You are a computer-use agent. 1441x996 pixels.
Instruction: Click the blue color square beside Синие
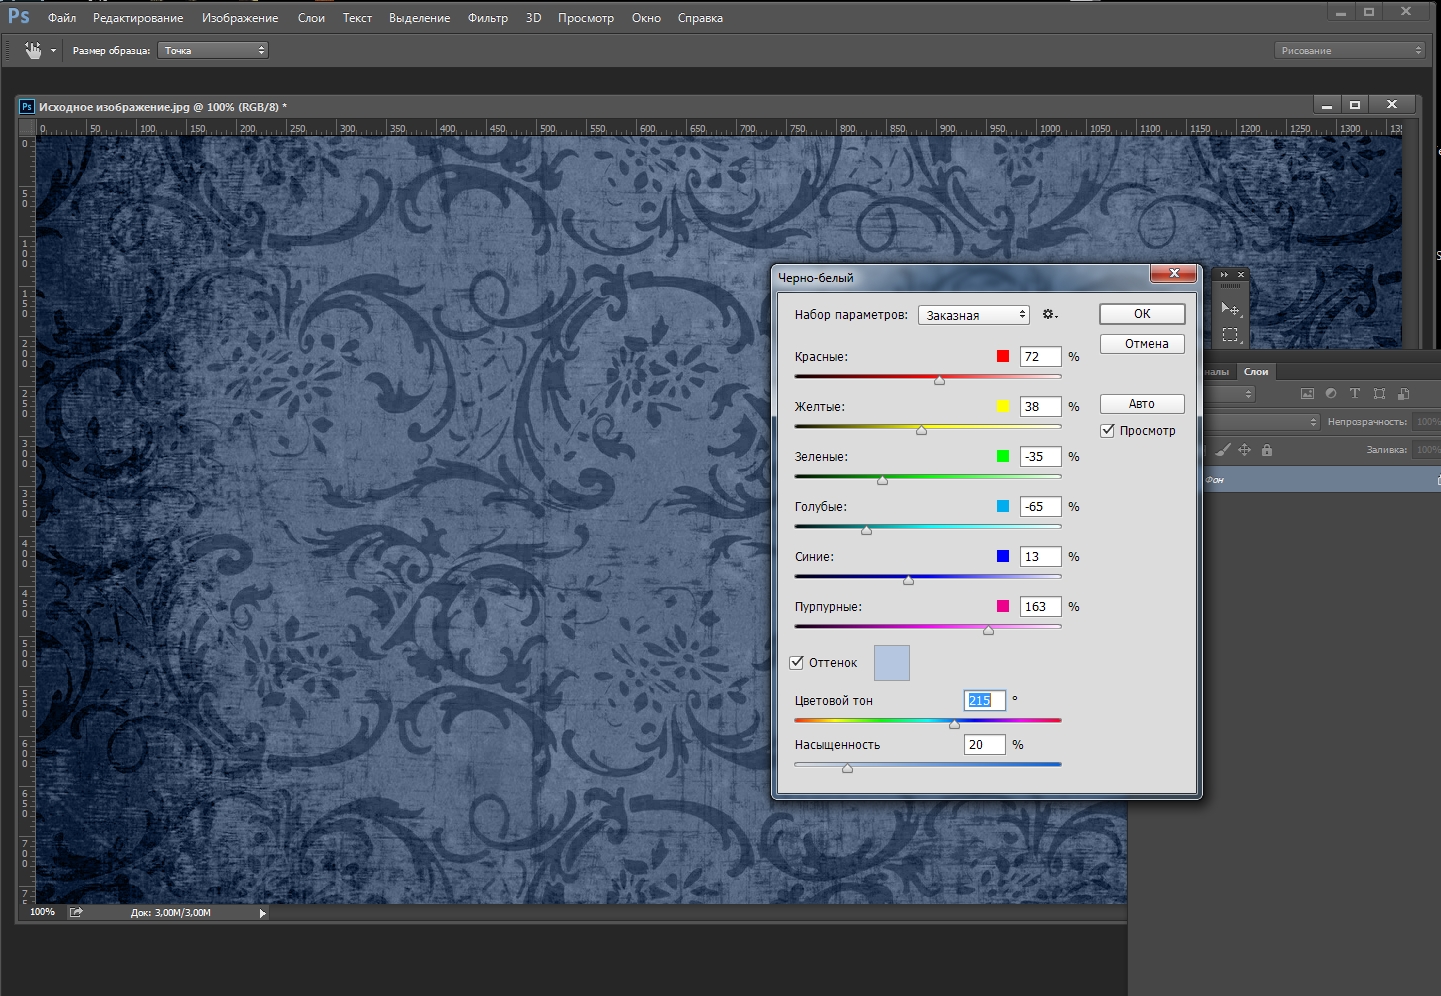click(x=1003, y=556)
